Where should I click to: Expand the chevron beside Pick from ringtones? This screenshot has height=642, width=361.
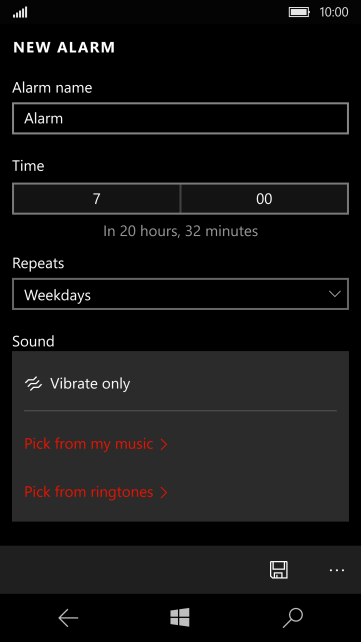(x=164, y=493)
